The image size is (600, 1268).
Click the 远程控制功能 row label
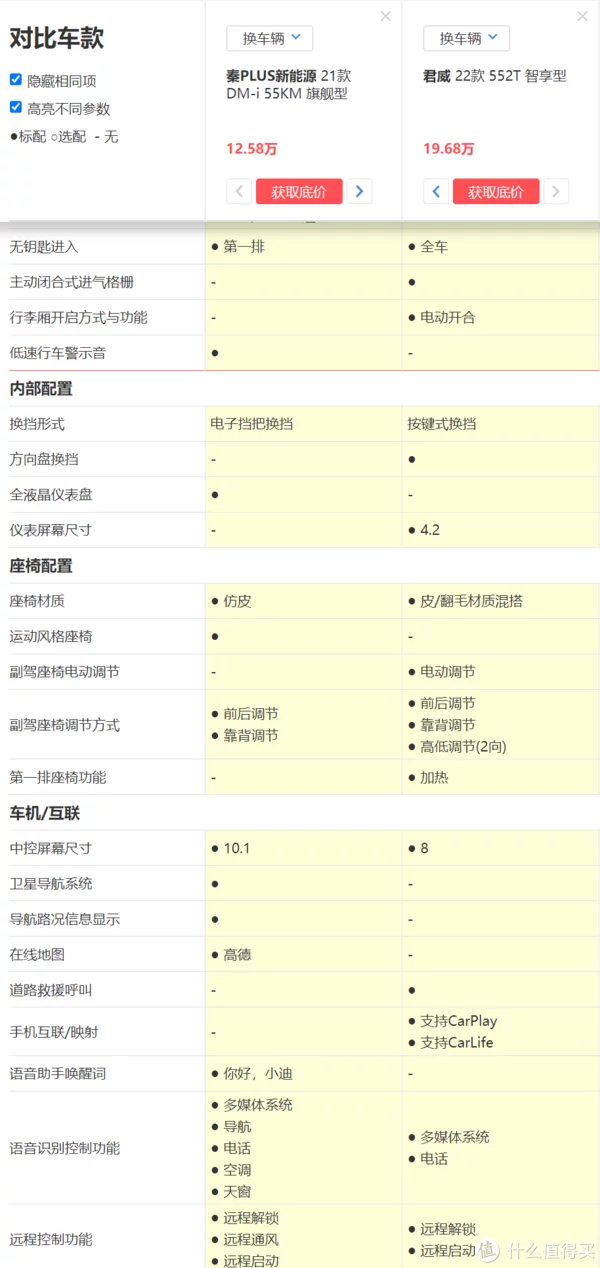point(50,1239)
